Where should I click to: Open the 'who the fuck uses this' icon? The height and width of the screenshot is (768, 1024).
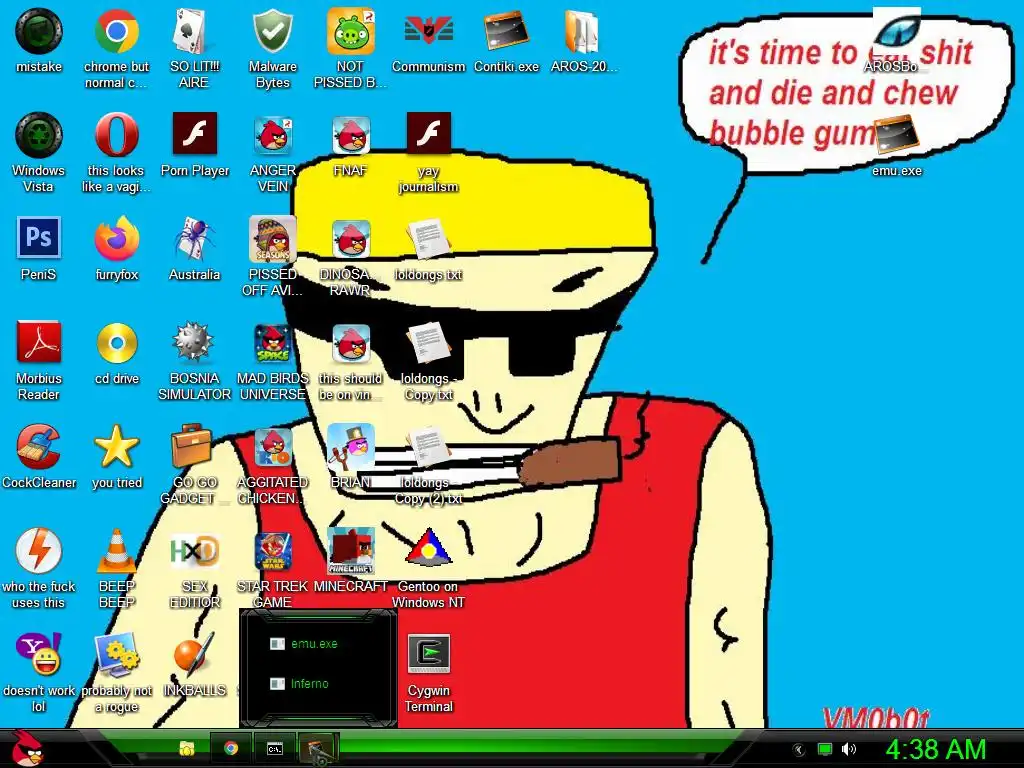[39, 551]
